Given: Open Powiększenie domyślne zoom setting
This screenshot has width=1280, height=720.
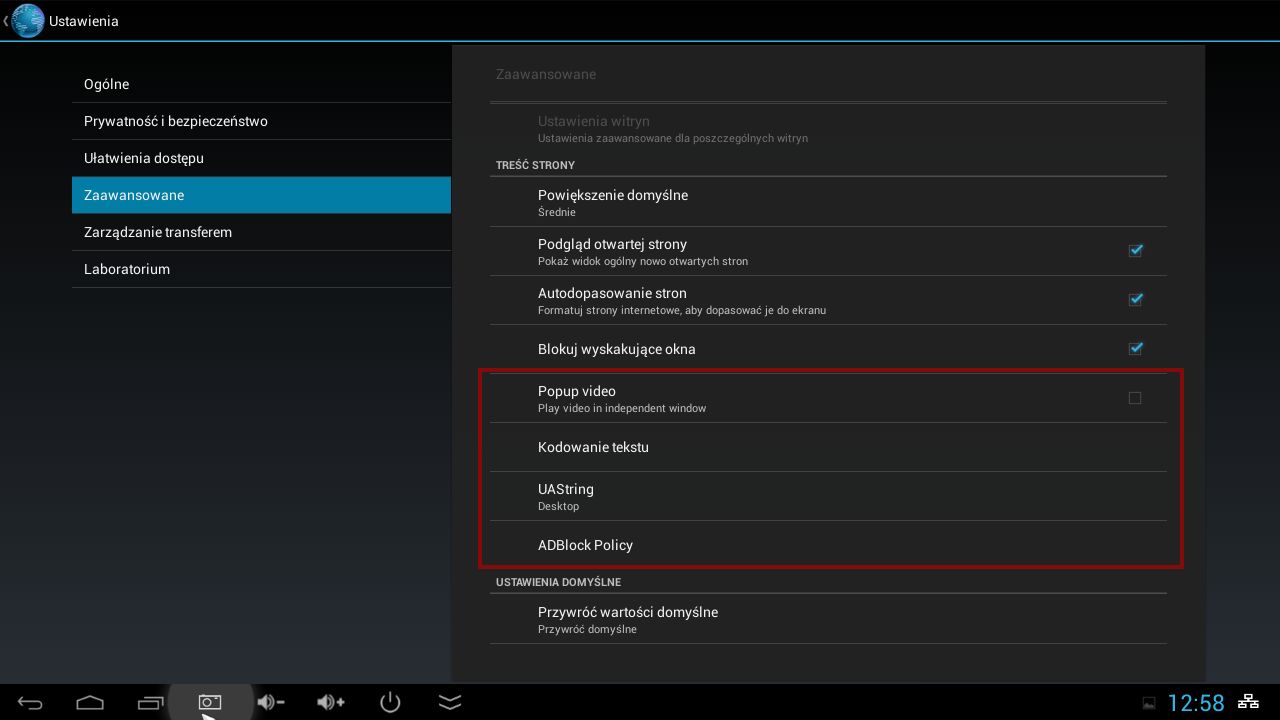Looking at the screenshot, I should 828,202.
